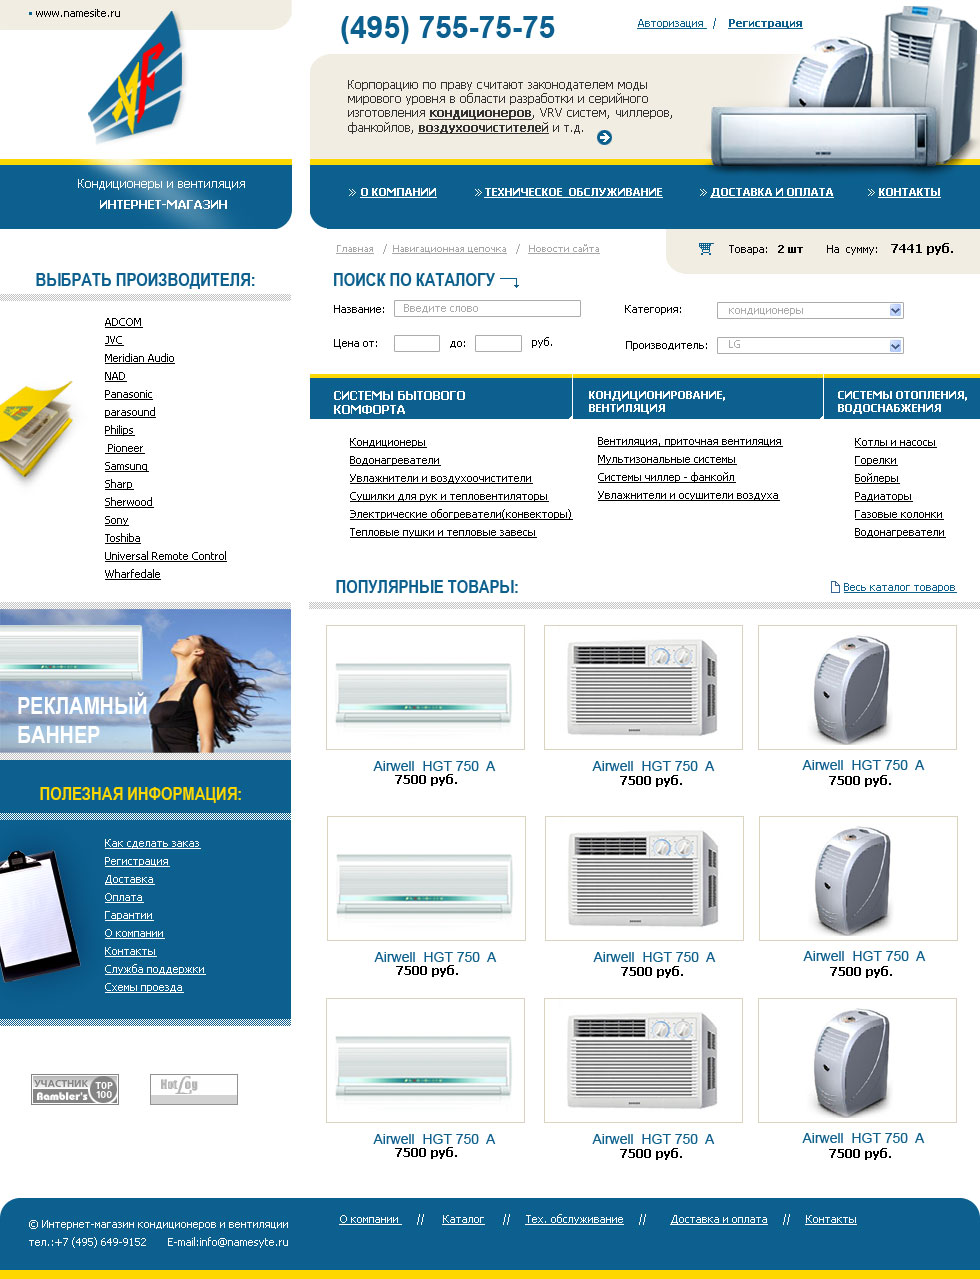
Task: Open Весь каталог товаров link
Action: coord(899,587)
